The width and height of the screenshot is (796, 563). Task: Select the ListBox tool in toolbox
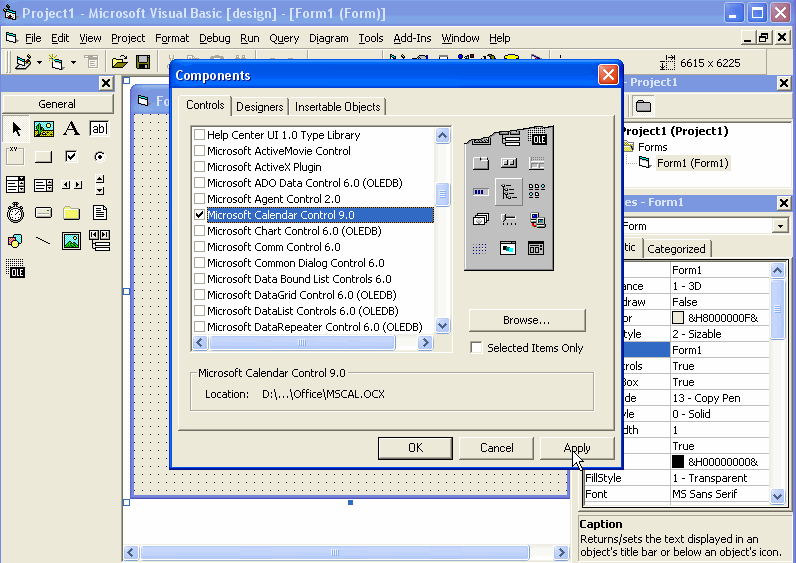pos(44,185)
